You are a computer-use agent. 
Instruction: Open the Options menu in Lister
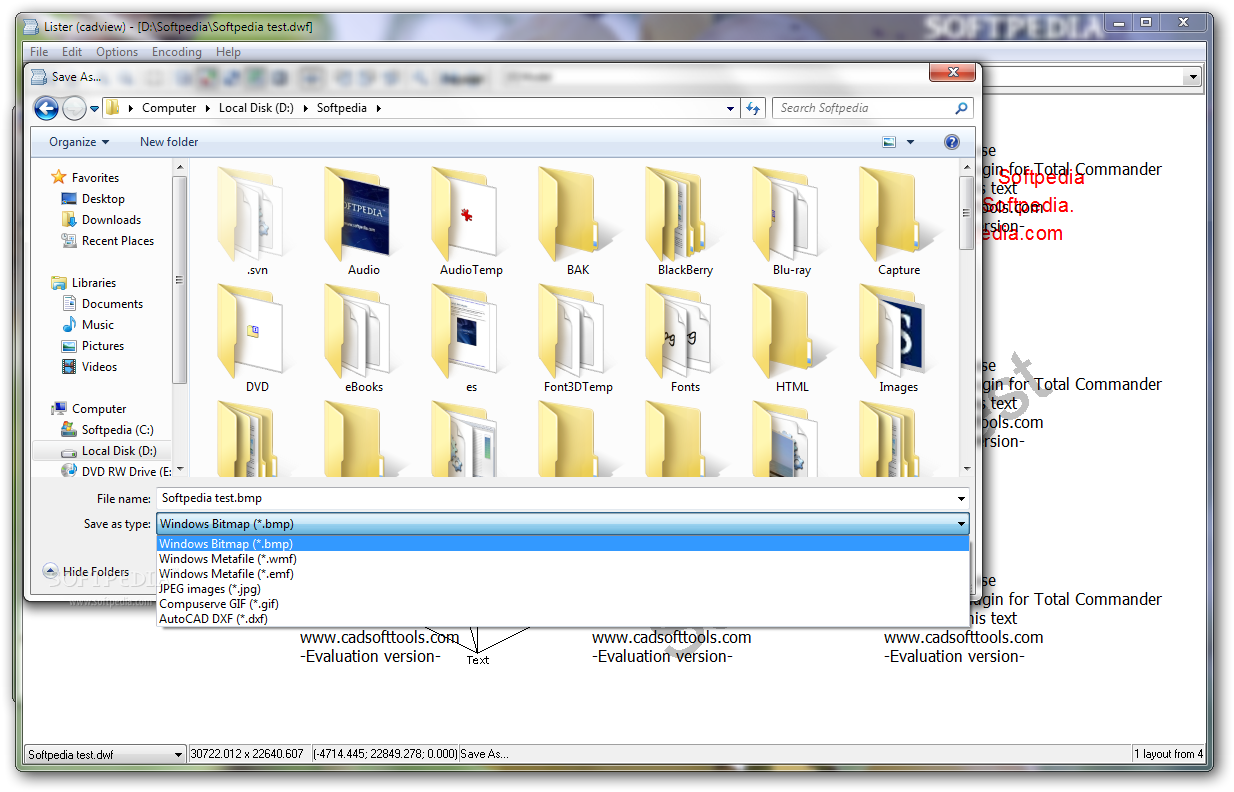coord(117,52)
